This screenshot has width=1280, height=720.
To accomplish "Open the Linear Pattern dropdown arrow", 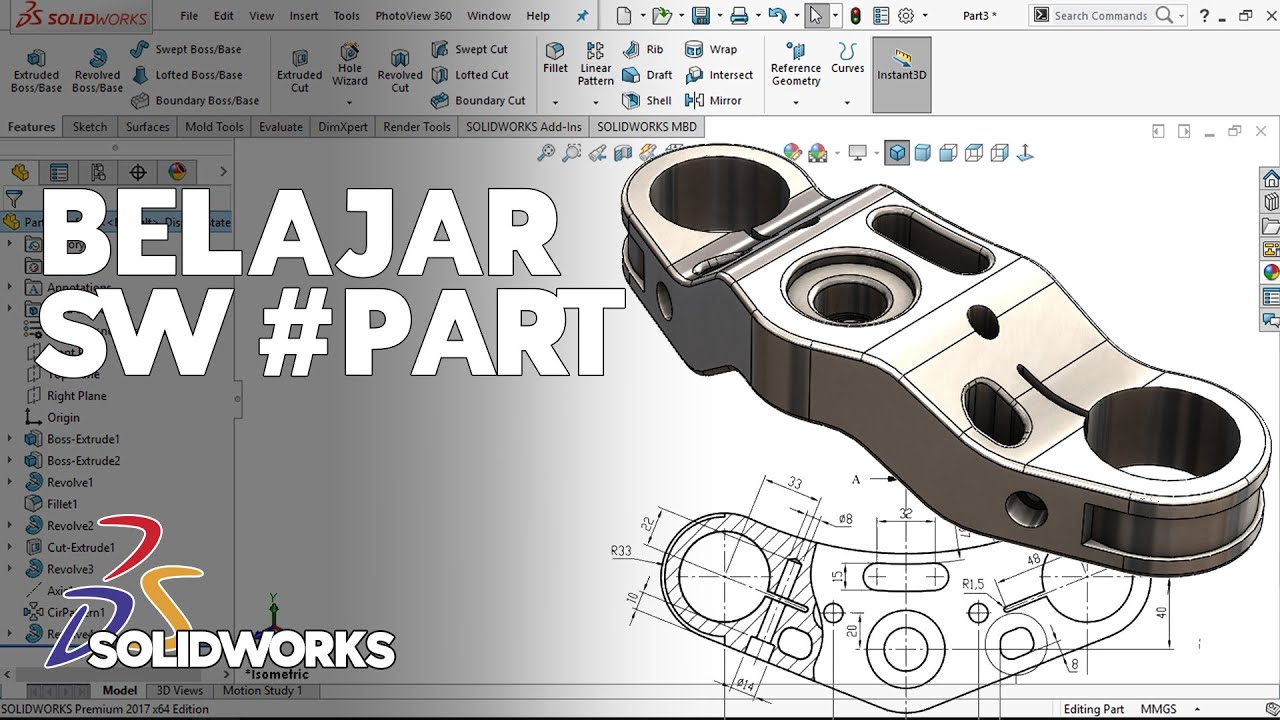I will tap(596, 102).
